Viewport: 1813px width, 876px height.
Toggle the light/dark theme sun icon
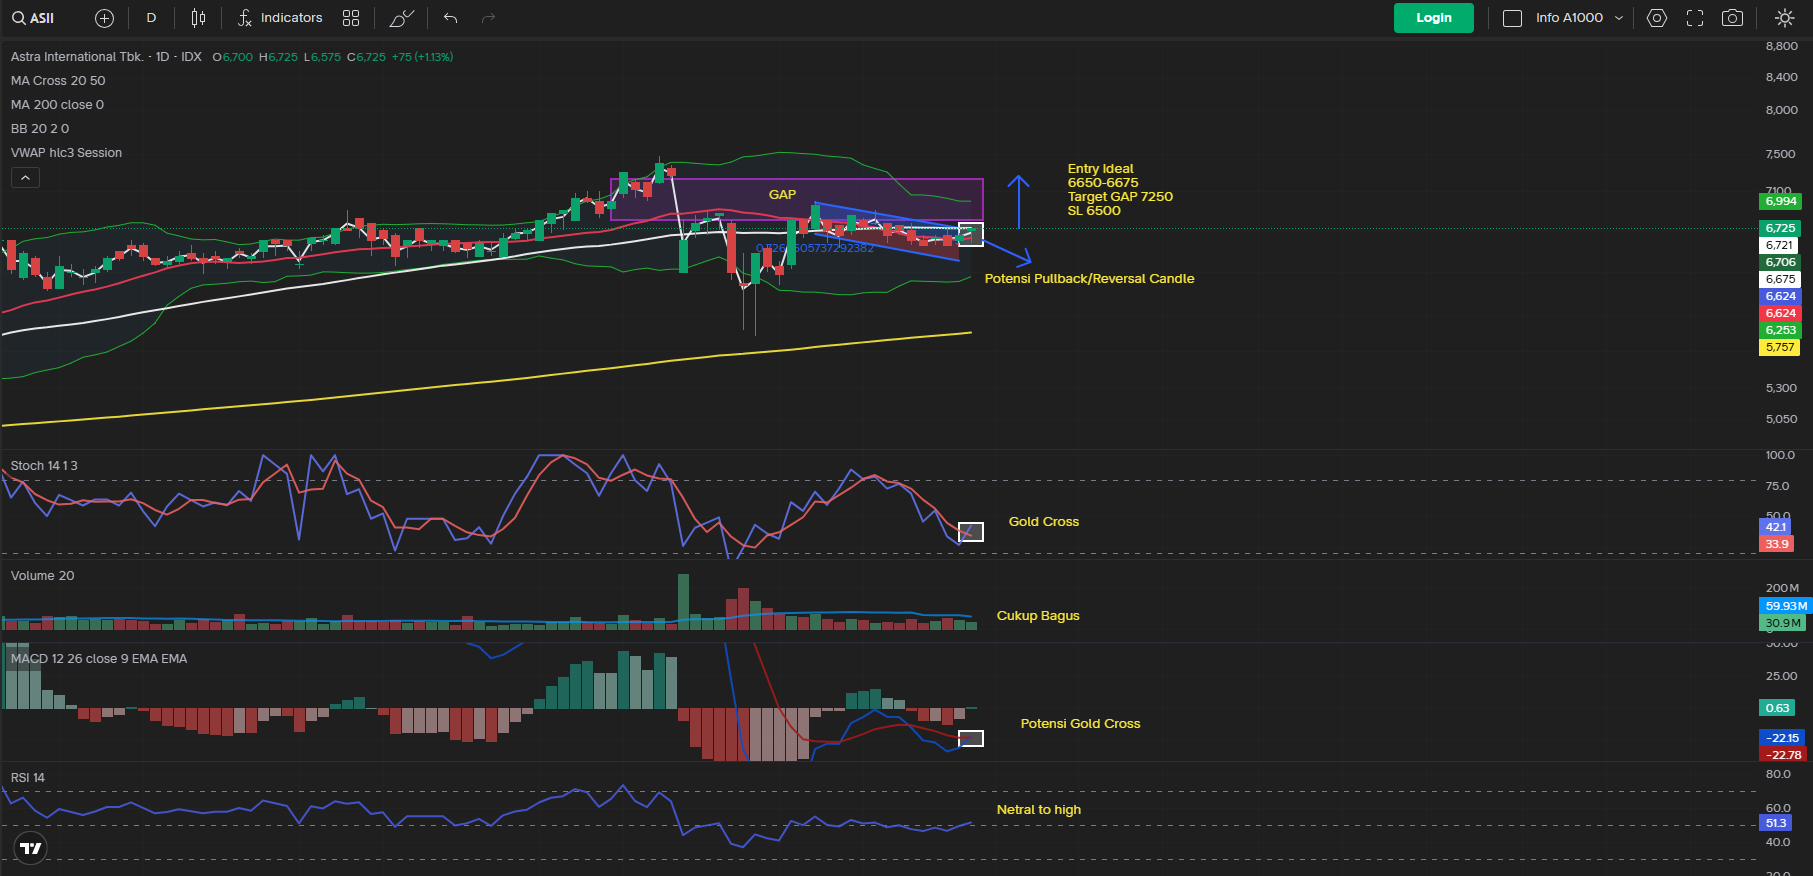1784,18
